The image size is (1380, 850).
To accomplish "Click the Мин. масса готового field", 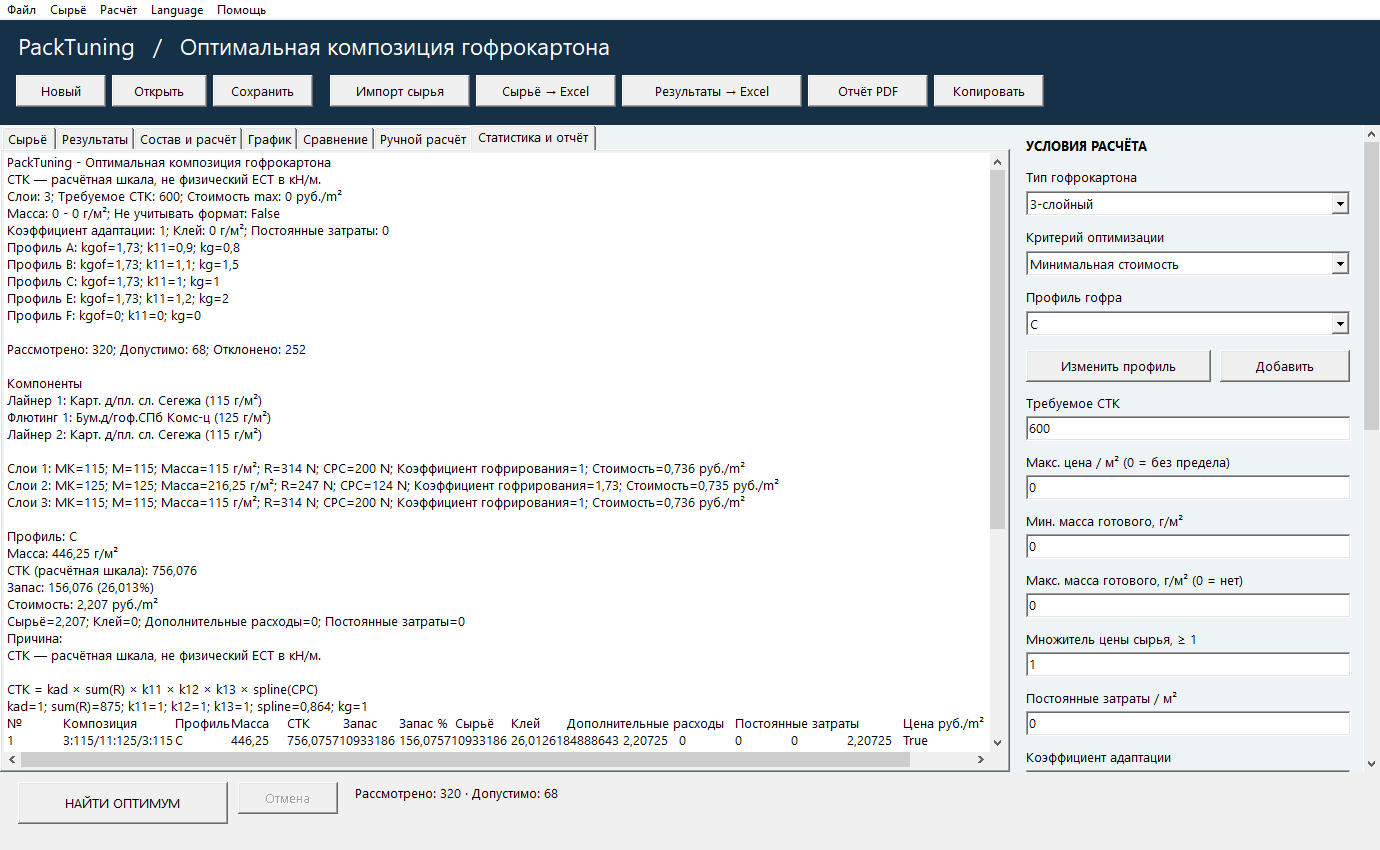I will click(x=1187, y=546).
